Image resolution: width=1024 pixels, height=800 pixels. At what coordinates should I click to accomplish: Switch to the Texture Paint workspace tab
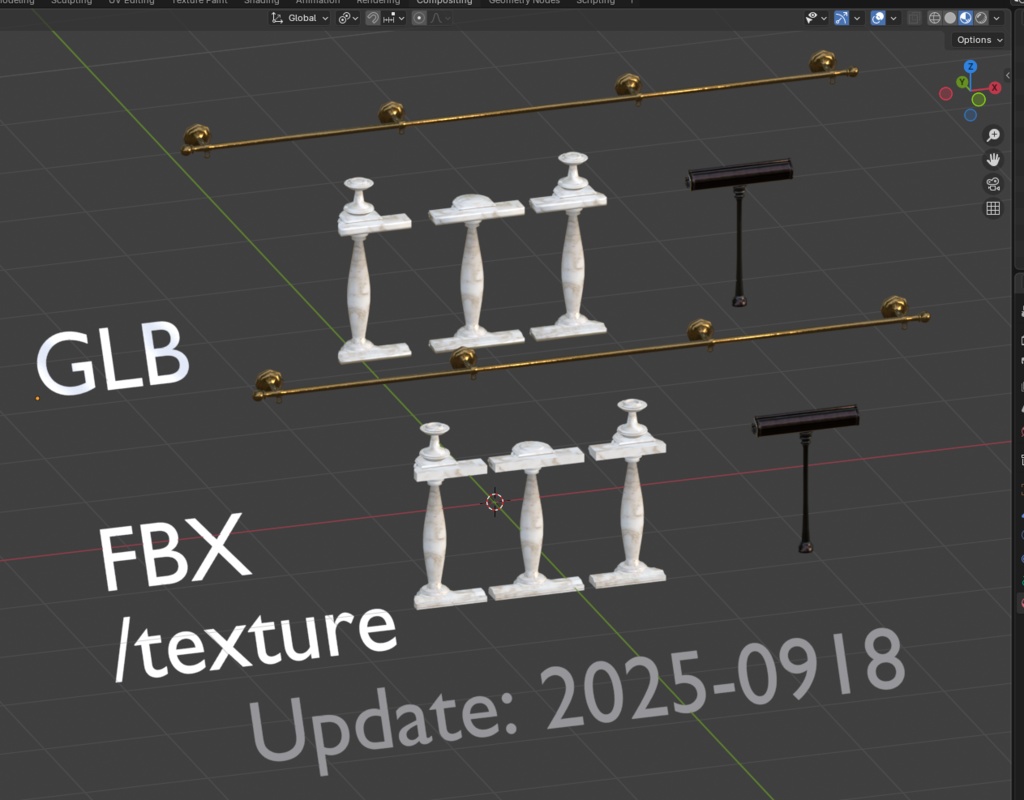[199, 2]
